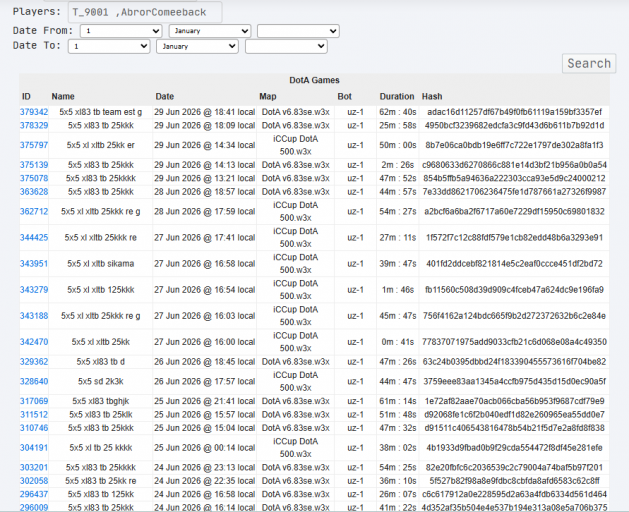Select iCCup DotA 500.w3x map in row 375797
The width and height of the screenshot is (629, 512).
[296, 145]
